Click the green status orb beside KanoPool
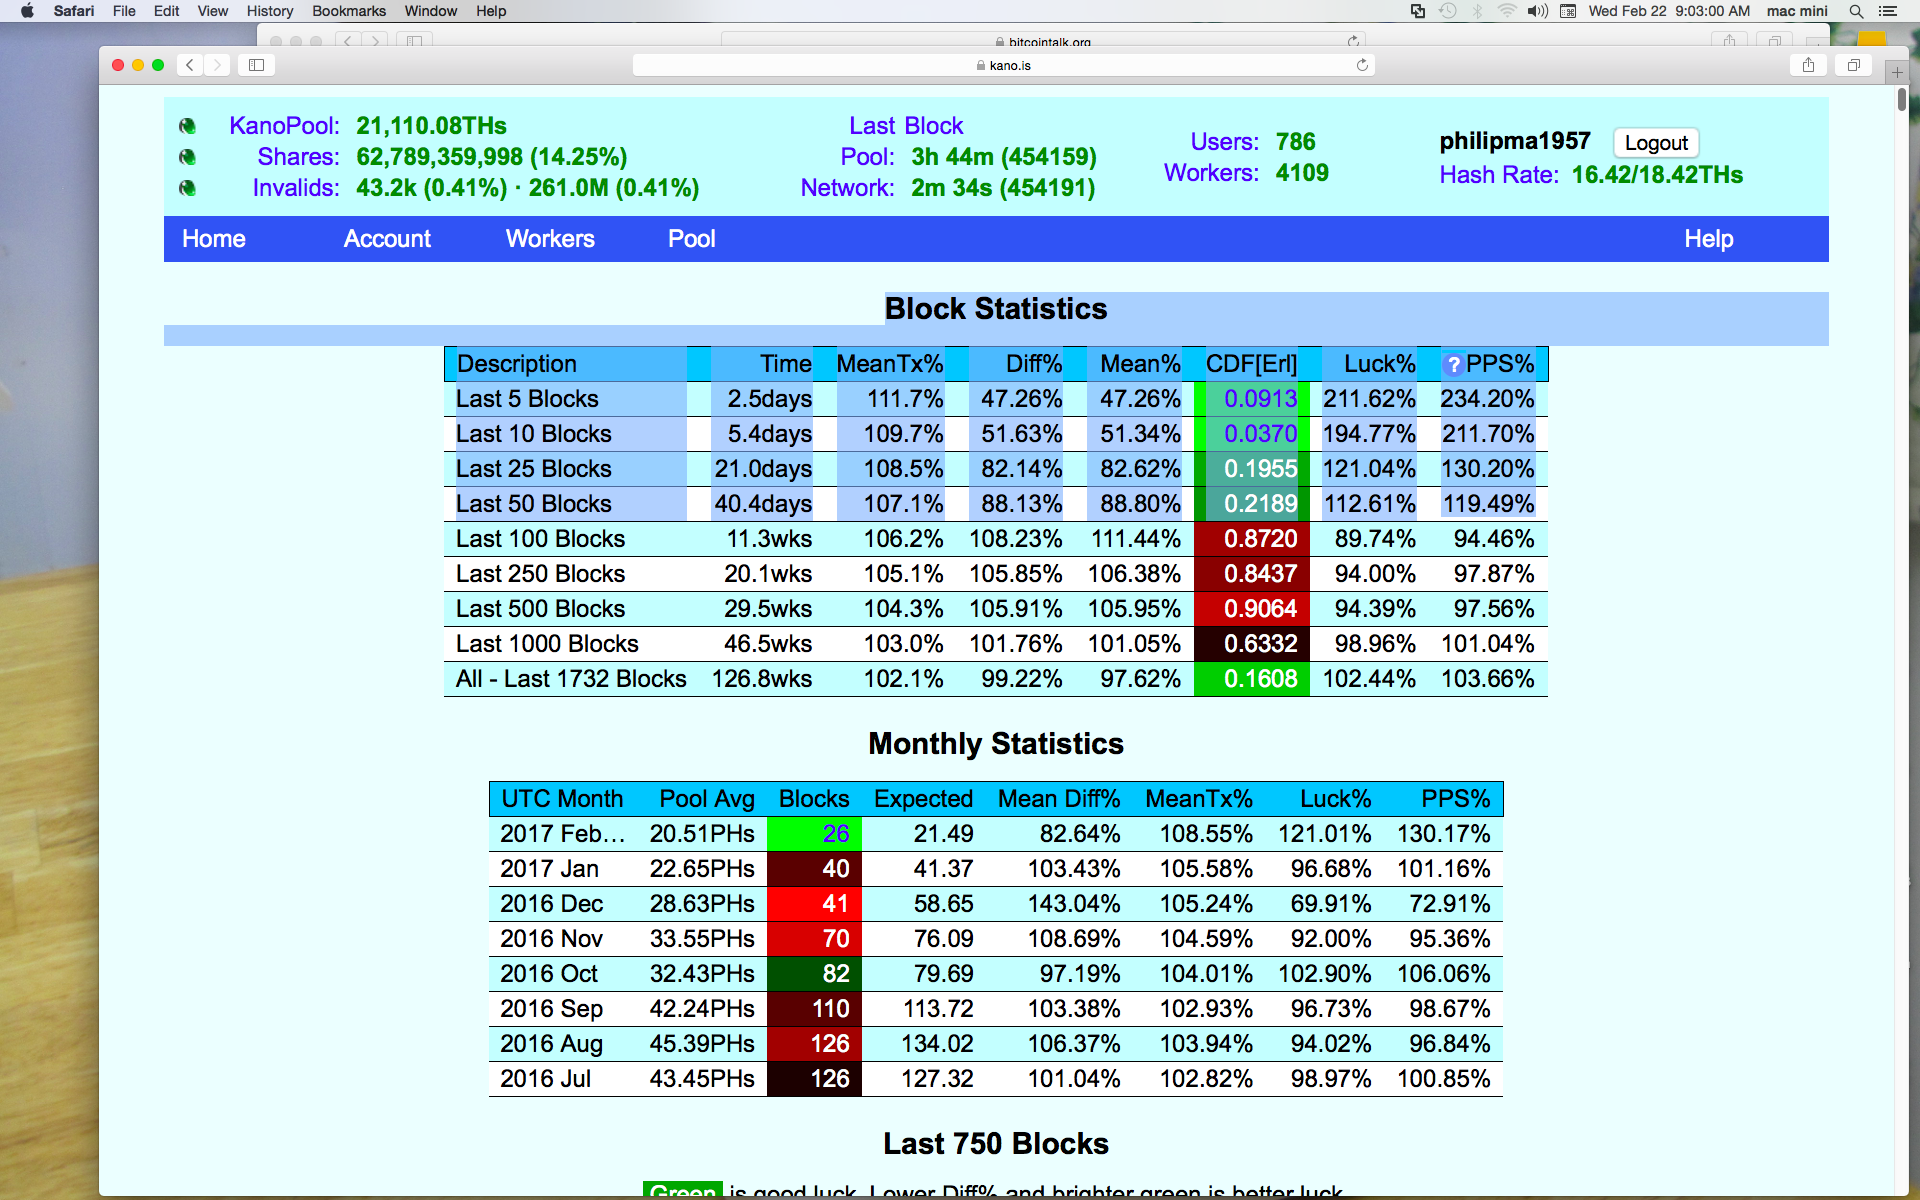1920x1200 pixels. (x=187, y=126)
